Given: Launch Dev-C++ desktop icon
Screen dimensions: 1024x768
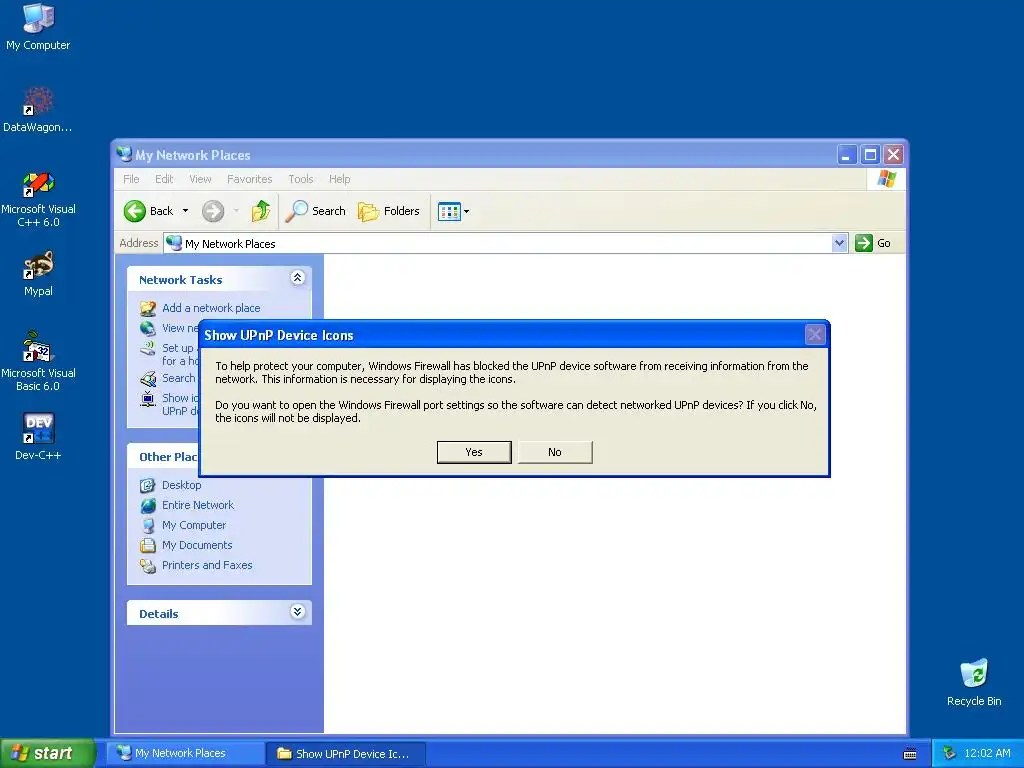Looking at the screenshot, I should click(38, 436).
